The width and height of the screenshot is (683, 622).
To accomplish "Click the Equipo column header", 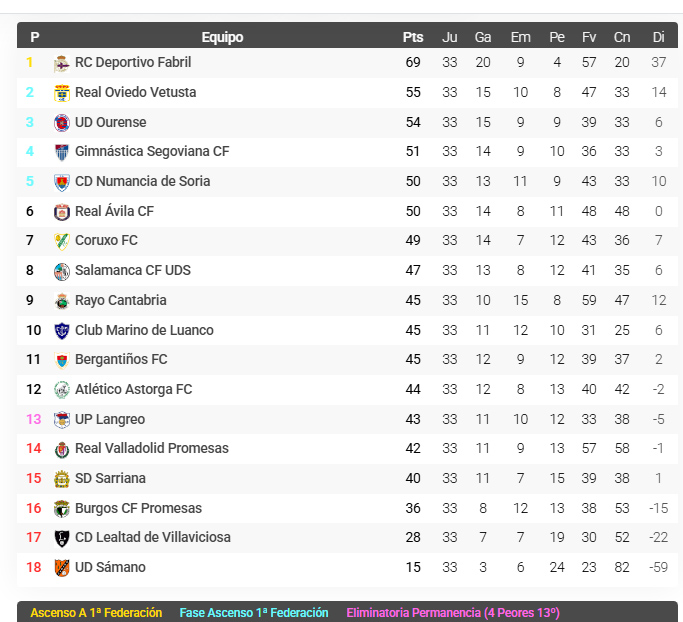I will (x=222, y=37).
